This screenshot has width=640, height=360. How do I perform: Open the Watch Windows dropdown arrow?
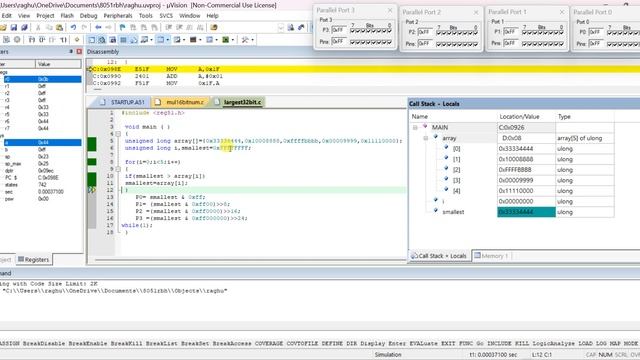point(151,40)
